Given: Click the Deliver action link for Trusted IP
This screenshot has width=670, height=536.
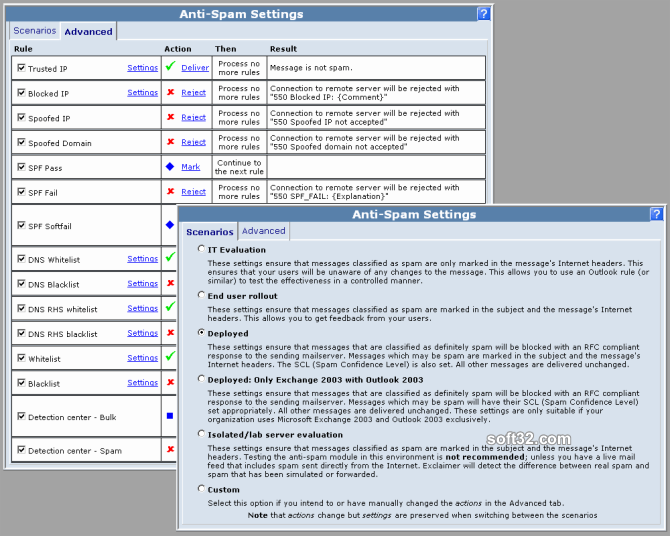Looking at the screenshot, I should pos(195,68).
